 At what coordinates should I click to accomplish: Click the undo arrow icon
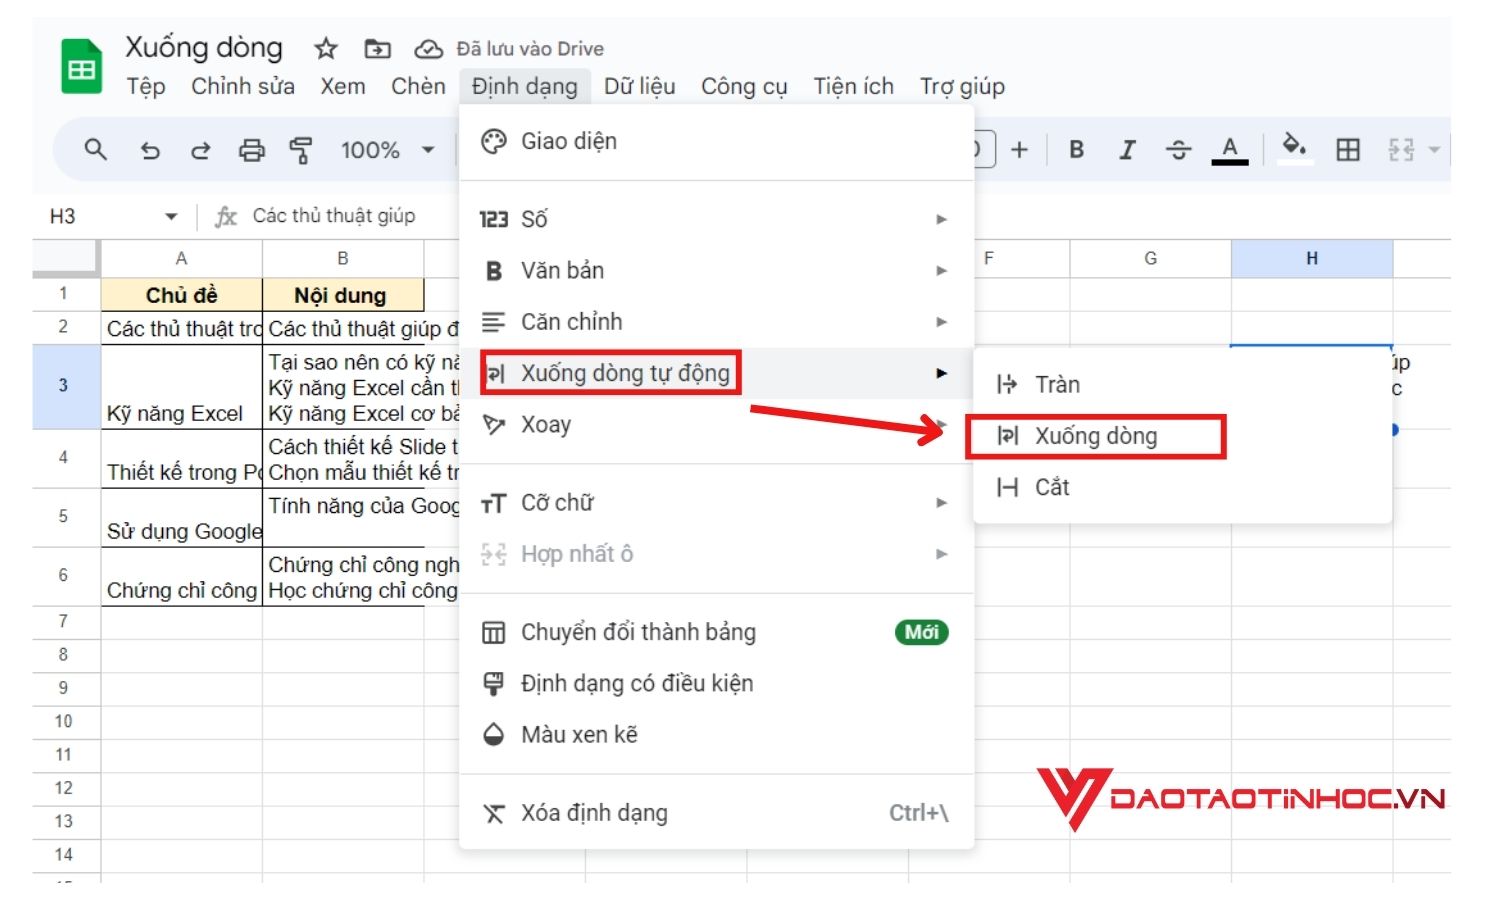tap(150, 150)
